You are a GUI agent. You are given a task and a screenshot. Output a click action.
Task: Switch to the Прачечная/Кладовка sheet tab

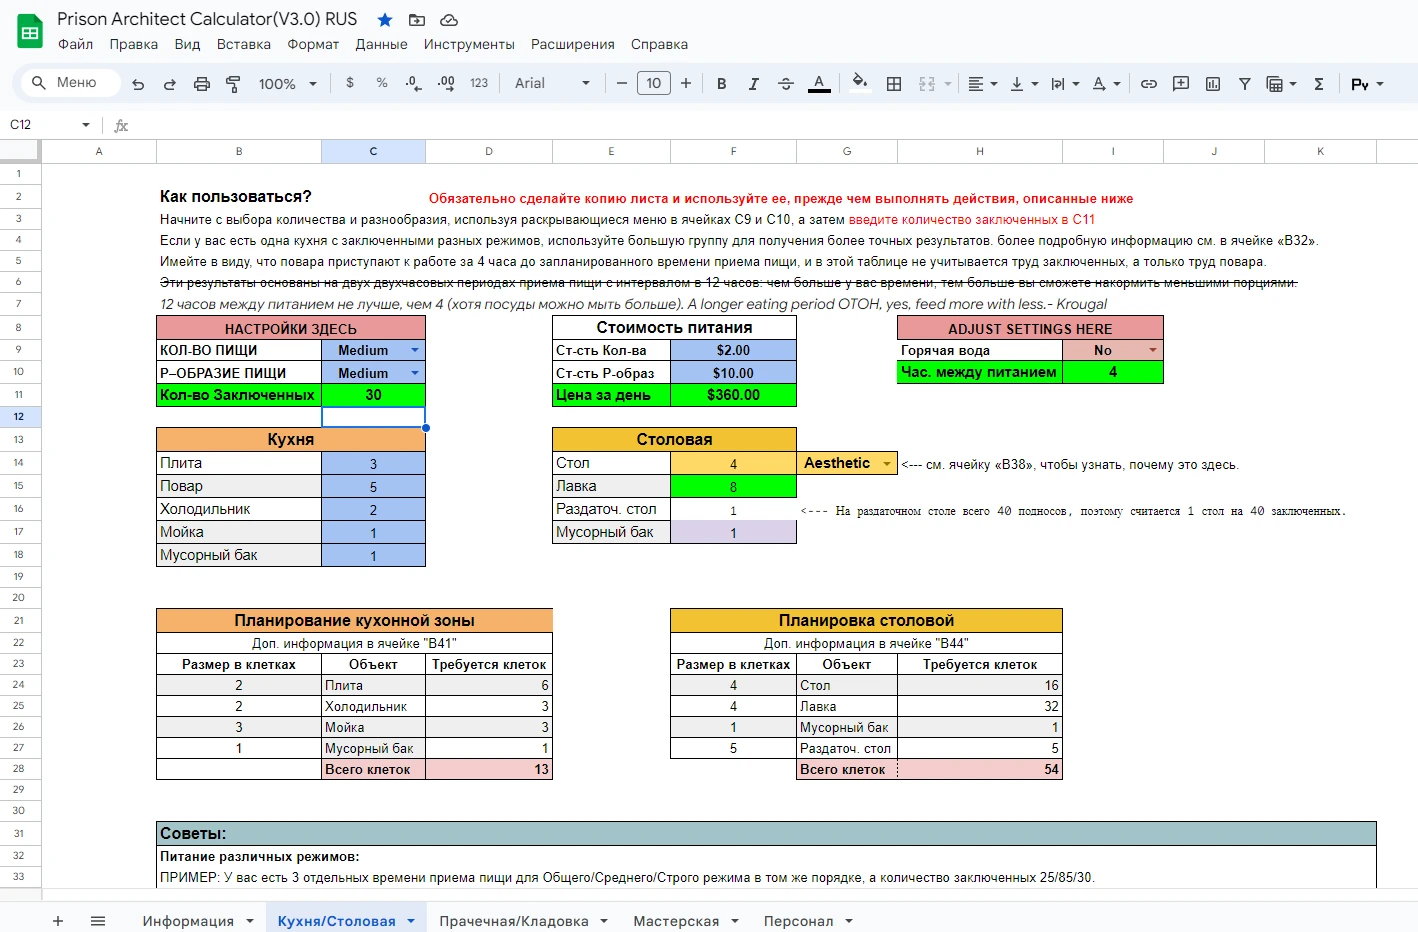pyautogui.click(x=513, y=921)
